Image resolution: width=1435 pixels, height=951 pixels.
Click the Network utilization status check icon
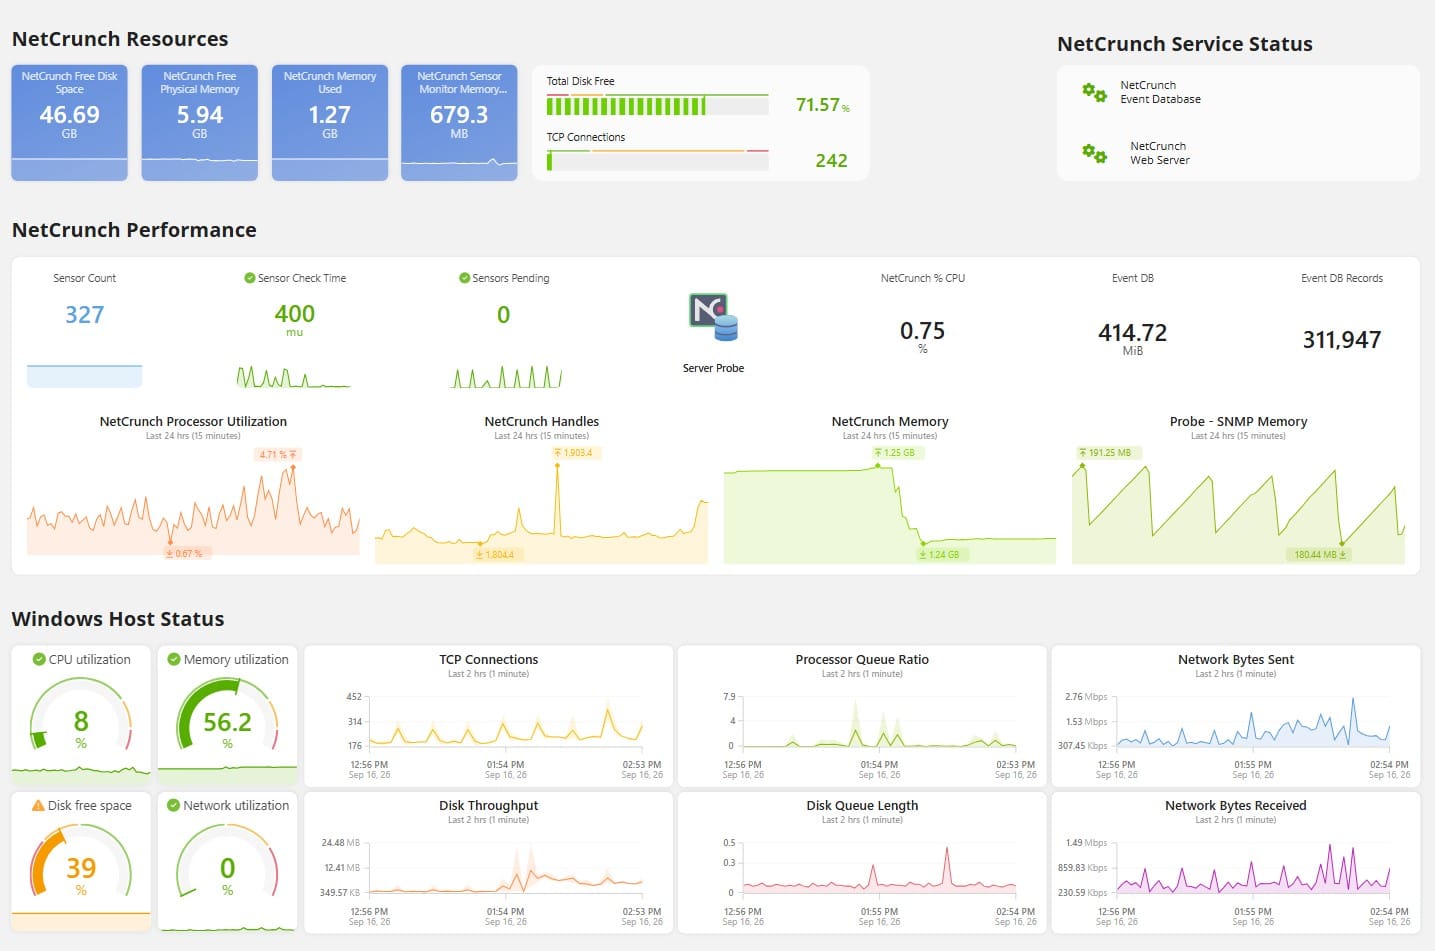(174, 805)
